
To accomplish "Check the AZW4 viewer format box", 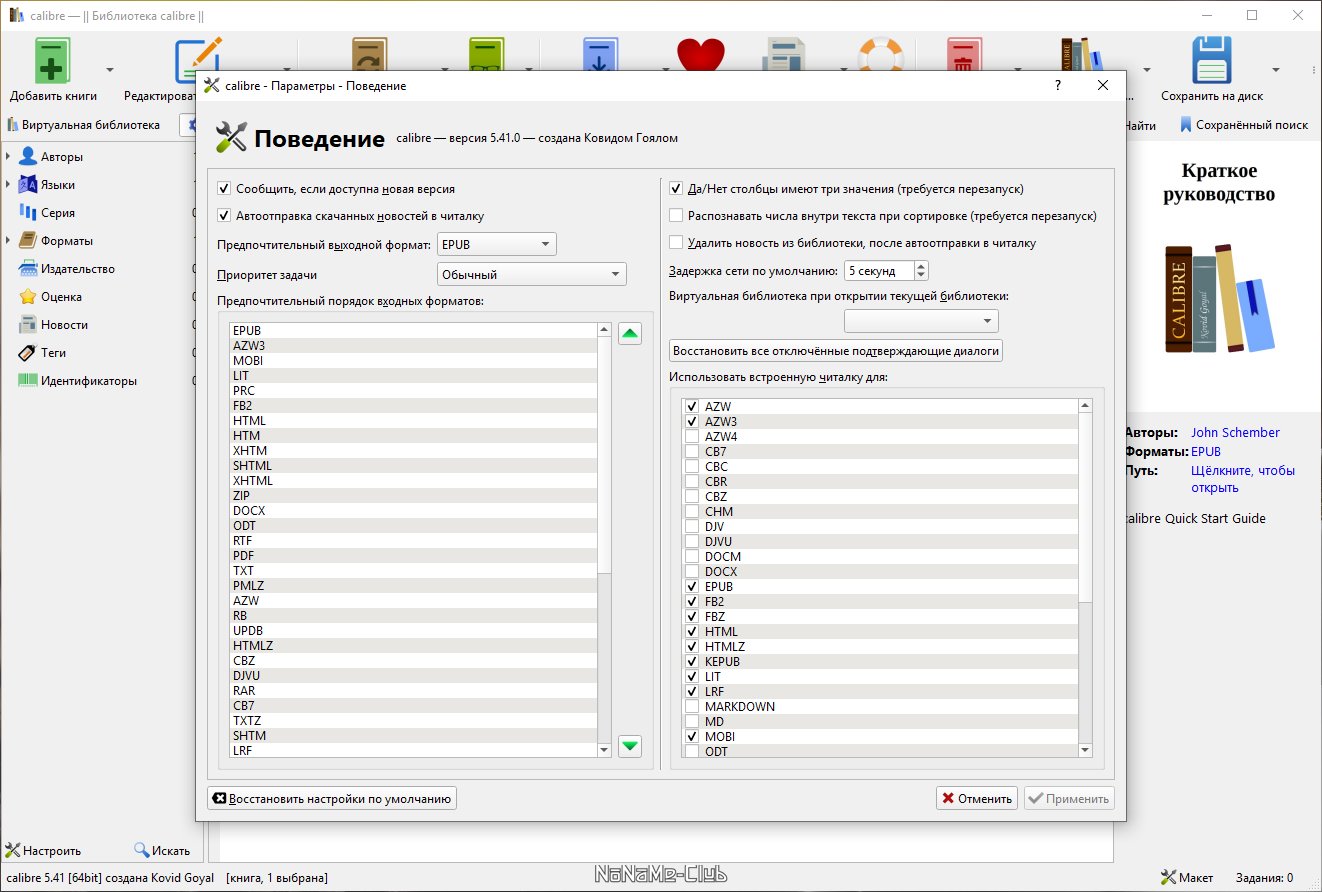I will point(691,437).
